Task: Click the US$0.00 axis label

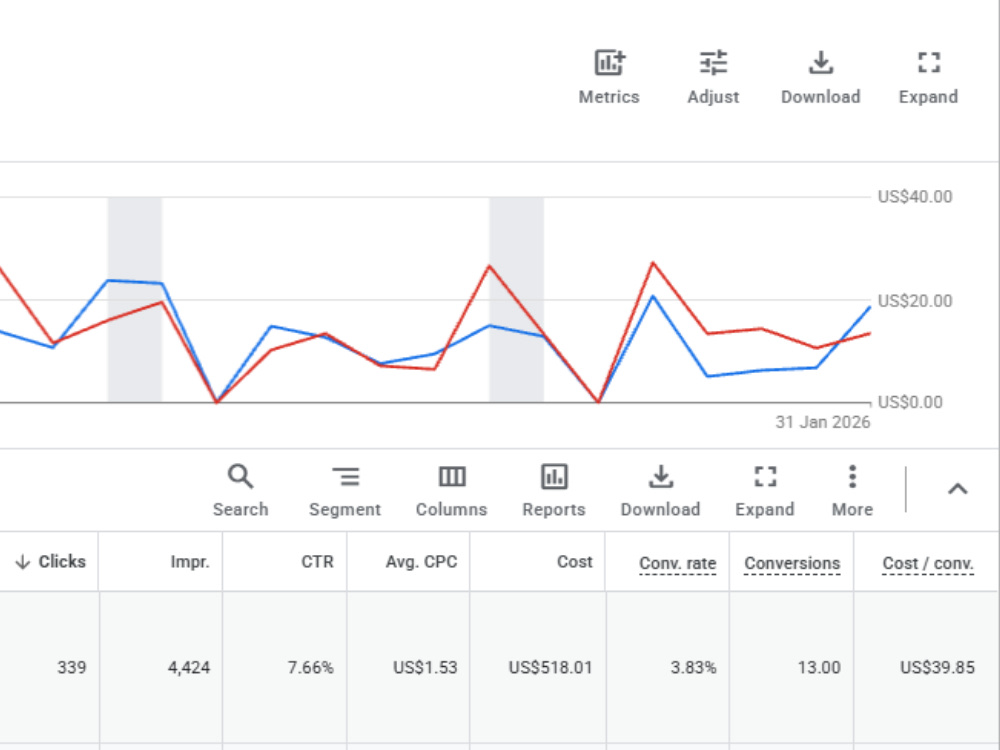Action: pos(910,402)
